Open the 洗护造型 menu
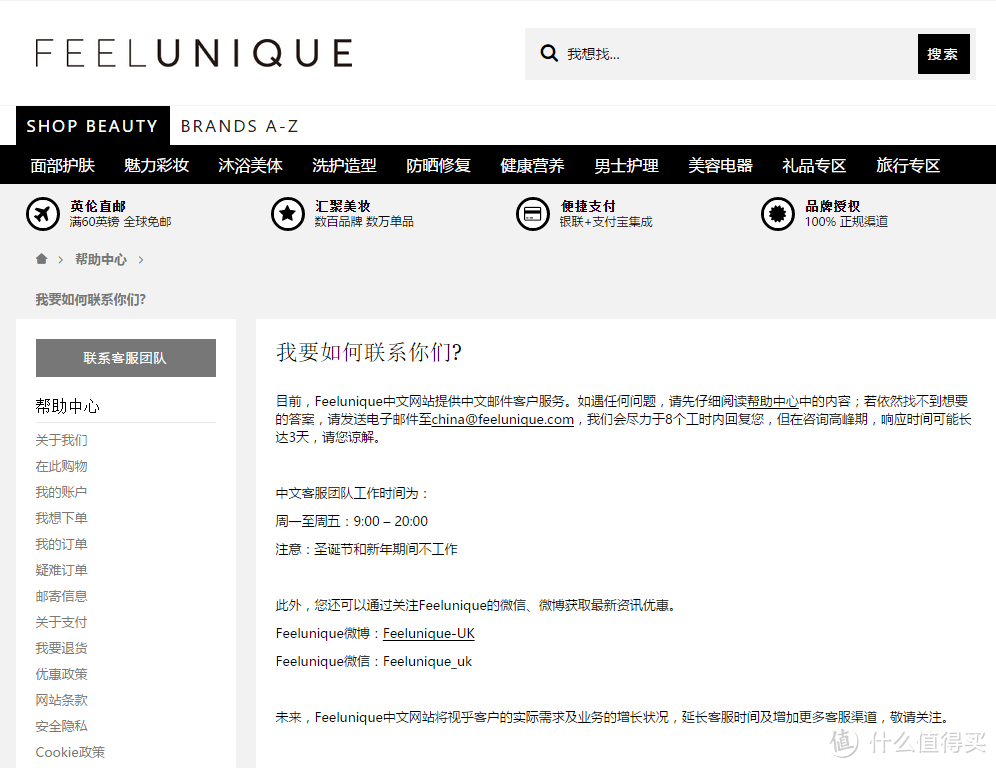The height and width of the screenshot is (768, 996). click(344, 165)
